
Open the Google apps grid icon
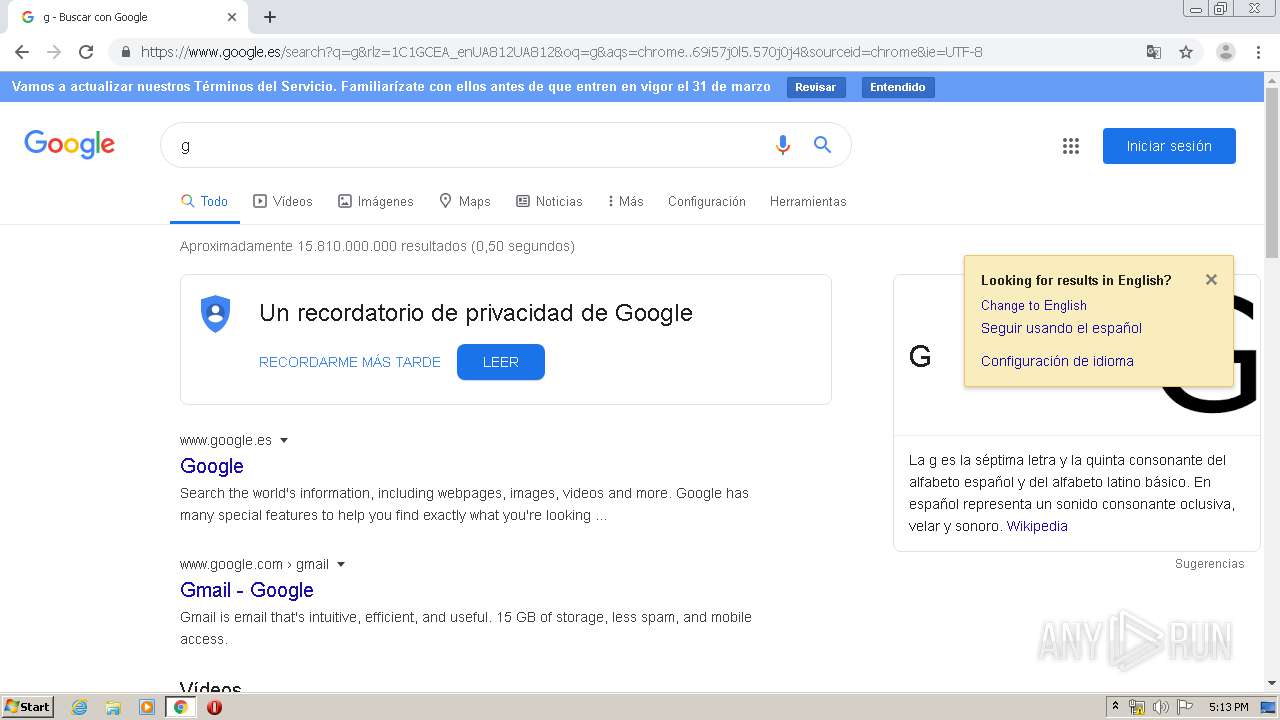pyautogui.click(x=1071, y=146)
